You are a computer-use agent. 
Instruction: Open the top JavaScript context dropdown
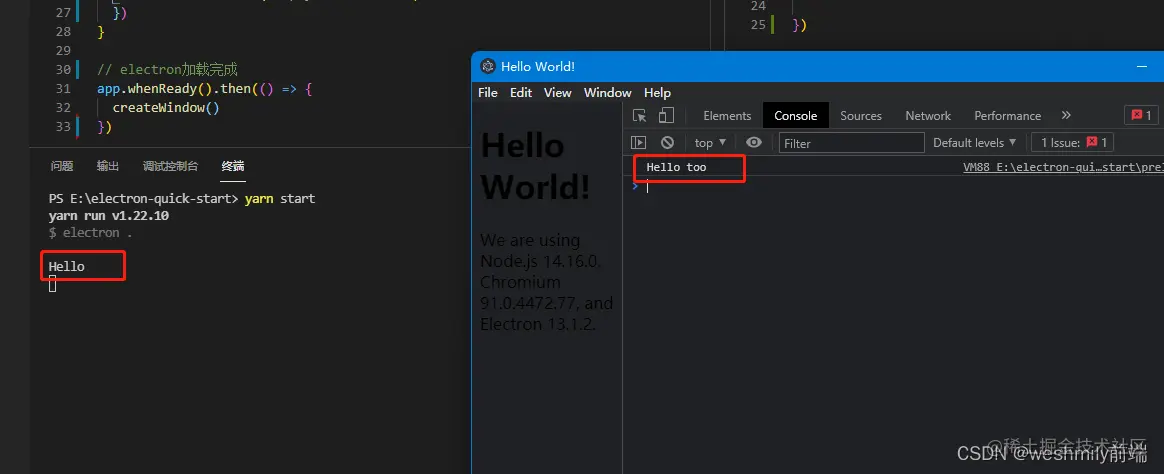click(710, 143)
